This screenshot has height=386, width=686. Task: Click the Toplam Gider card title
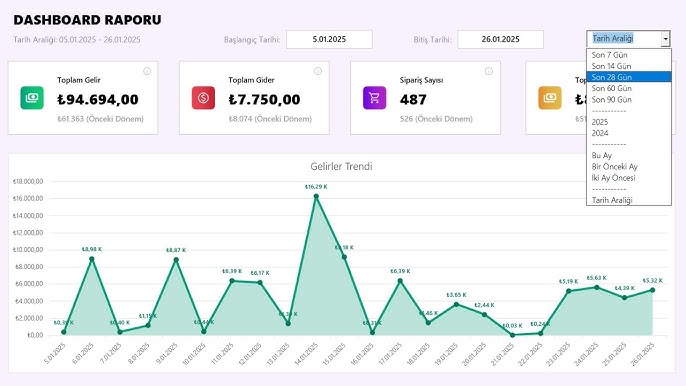[252, 80]
